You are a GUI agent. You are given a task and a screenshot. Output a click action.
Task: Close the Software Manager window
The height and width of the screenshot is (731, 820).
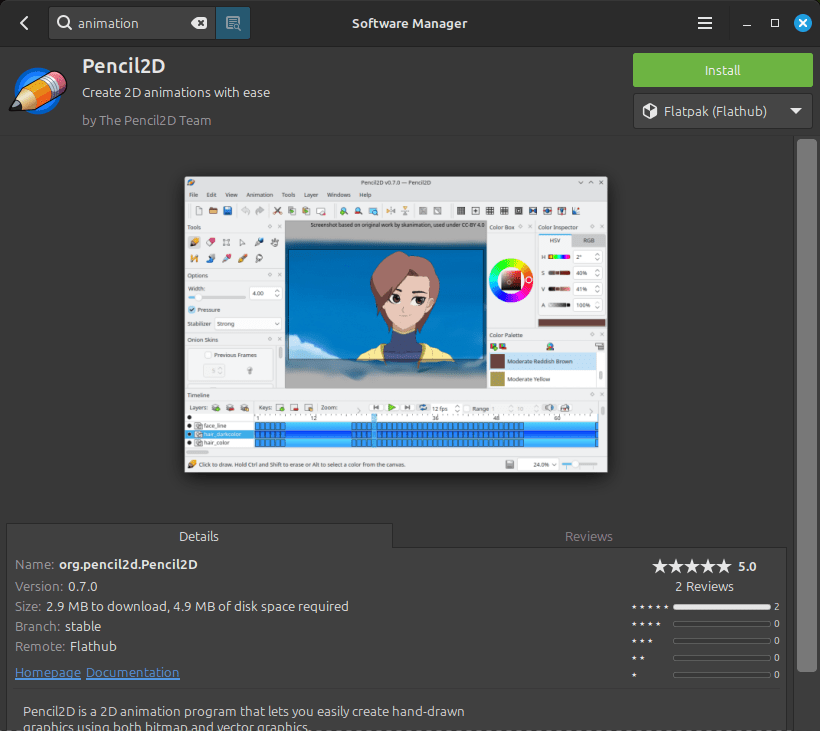pyautogui.click(x=802, y=23)
